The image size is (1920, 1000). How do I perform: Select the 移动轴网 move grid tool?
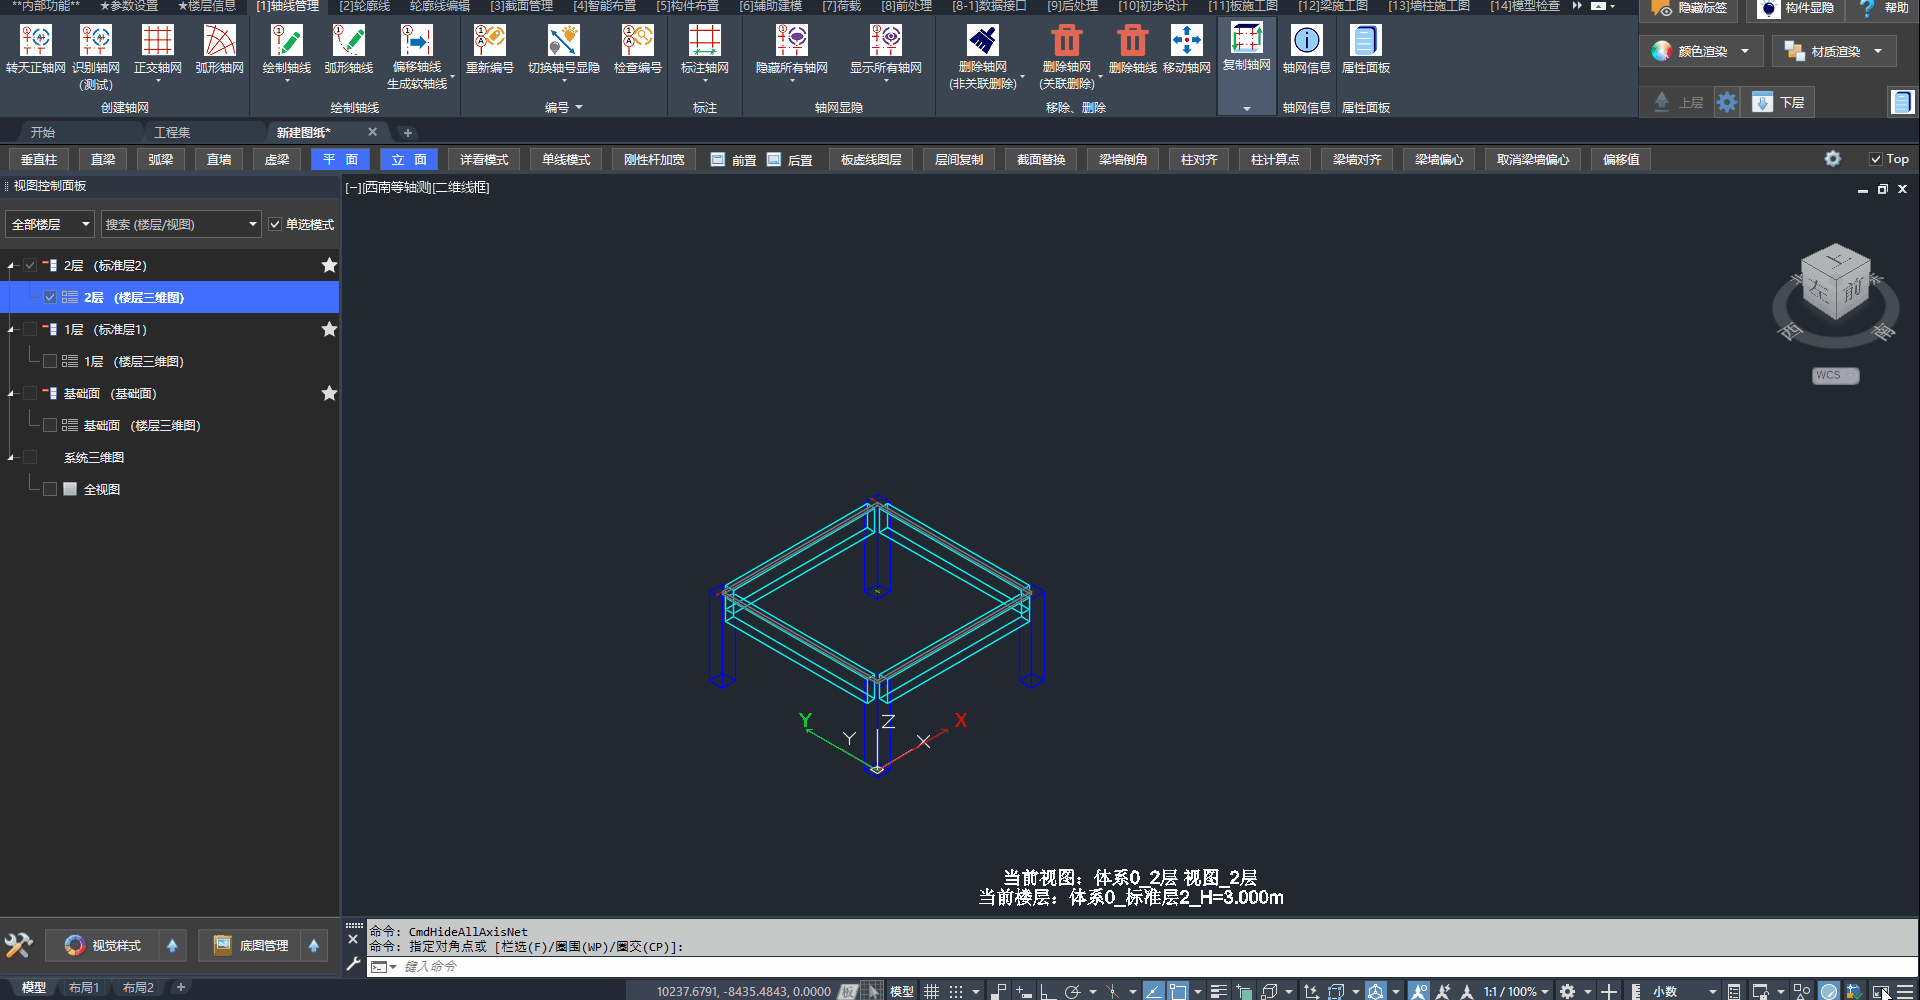tap(1186, 42)
